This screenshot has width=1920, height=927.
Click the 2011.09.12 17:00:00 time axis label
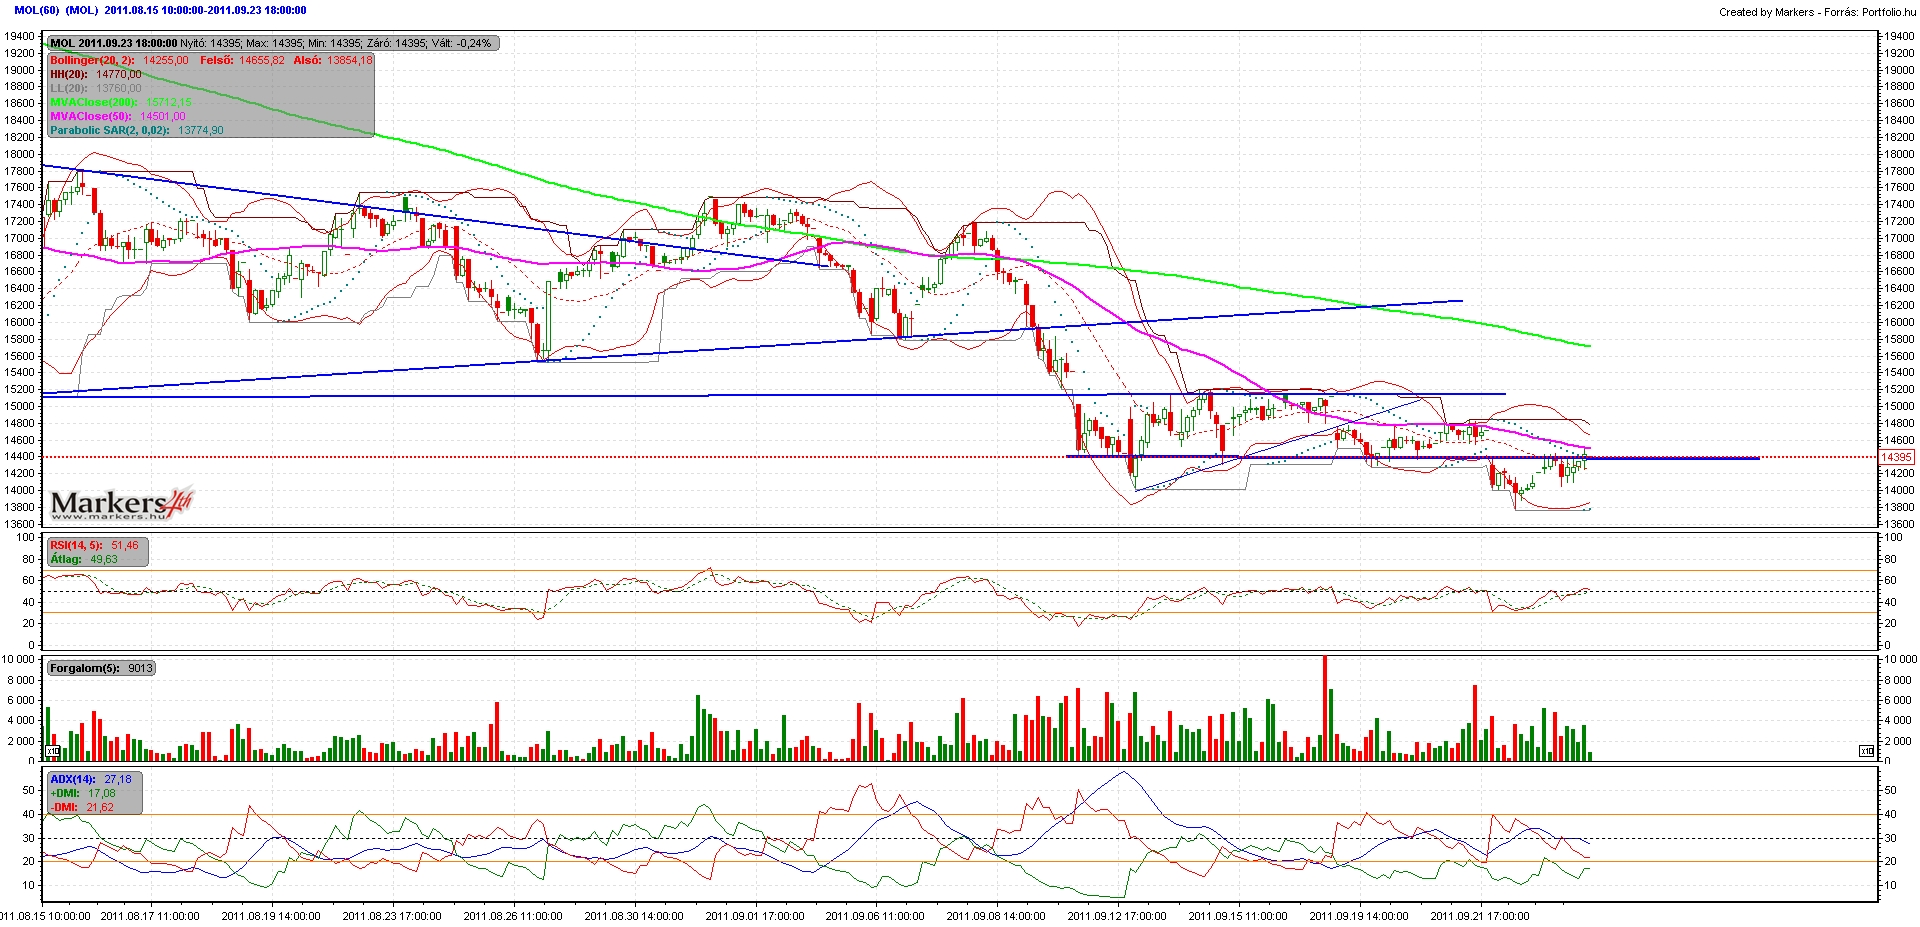click(x=1116, y=915)
